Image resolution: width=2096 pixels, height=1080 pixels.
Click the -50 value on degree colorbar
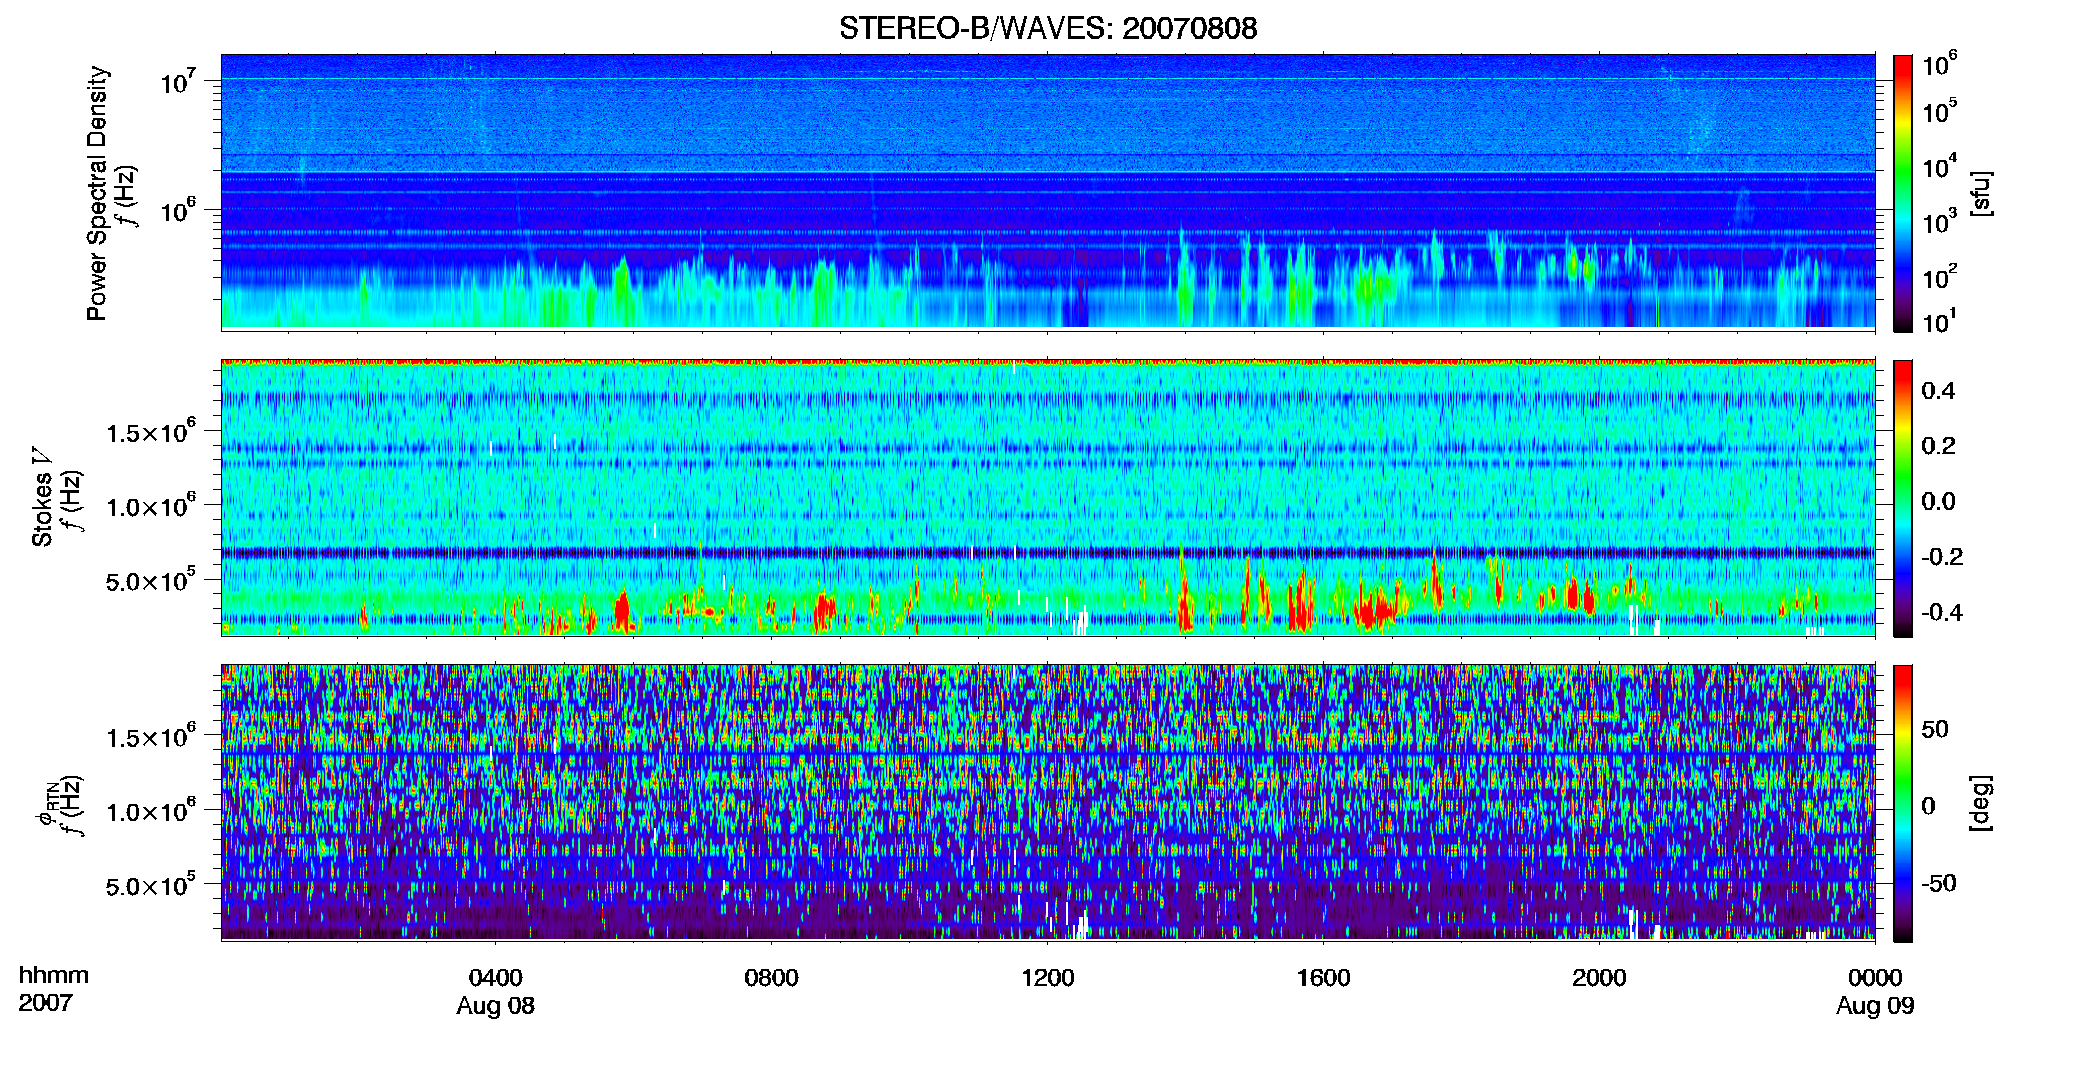click(1939, 883)
